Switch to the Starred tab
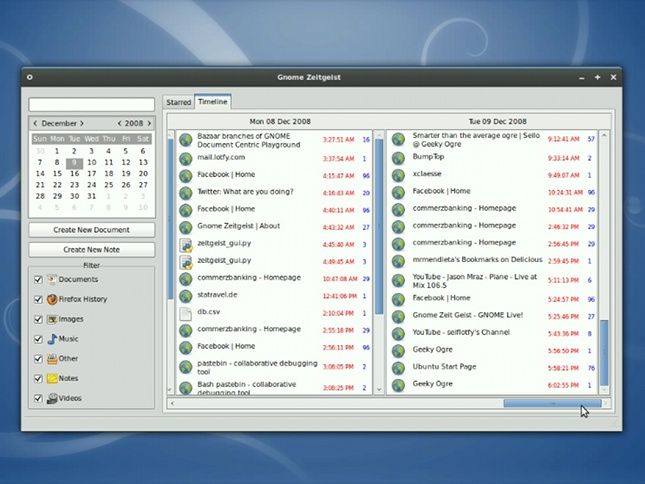 coord(179,102)
